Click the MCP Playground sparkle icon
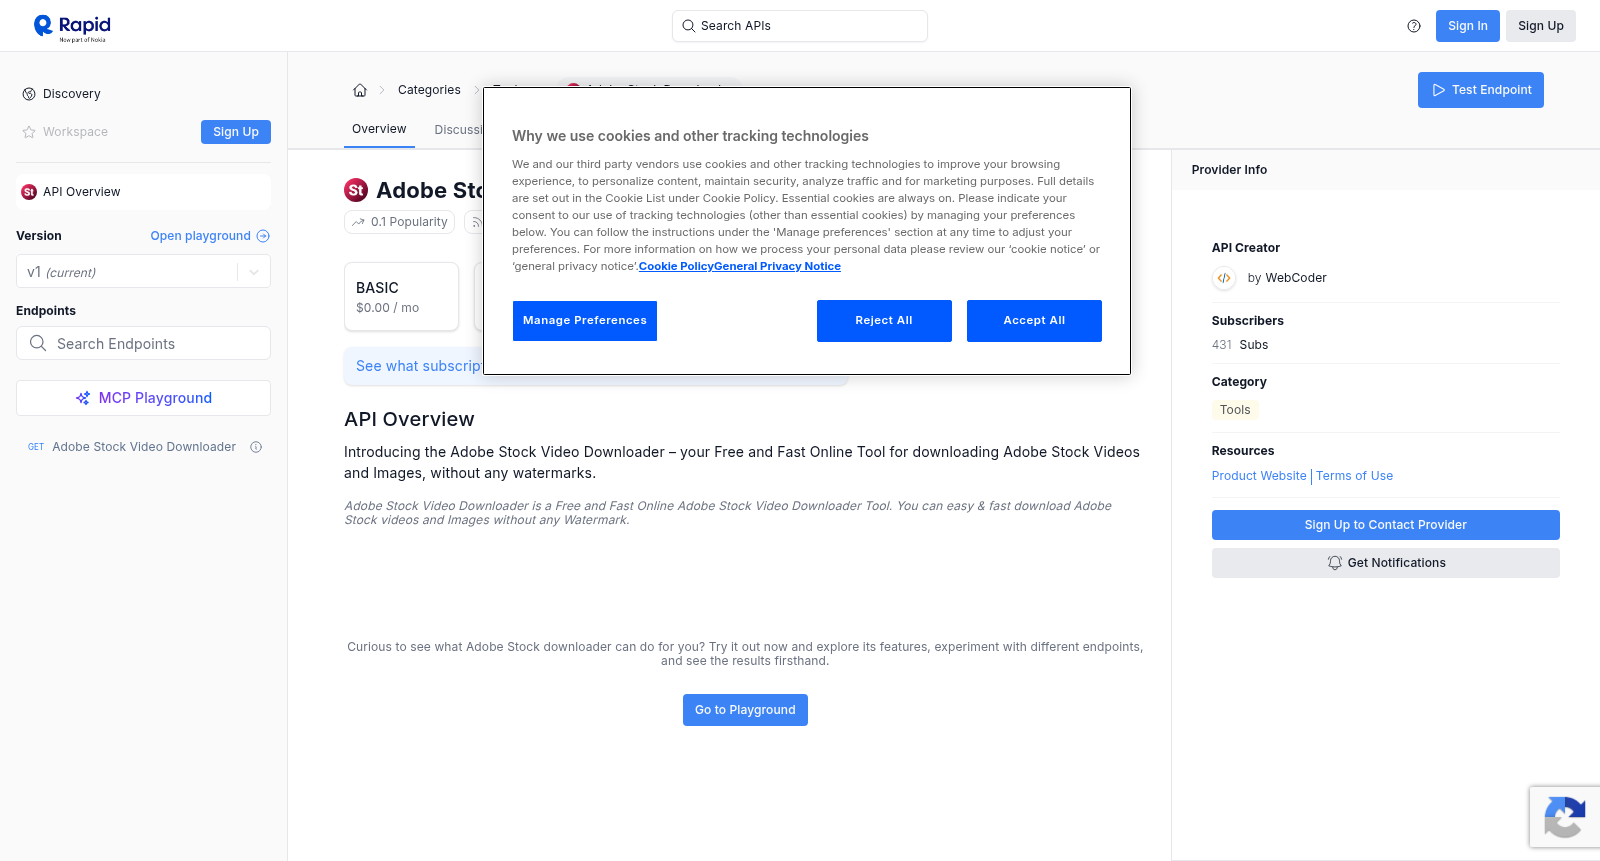 (x=83, y=398)
